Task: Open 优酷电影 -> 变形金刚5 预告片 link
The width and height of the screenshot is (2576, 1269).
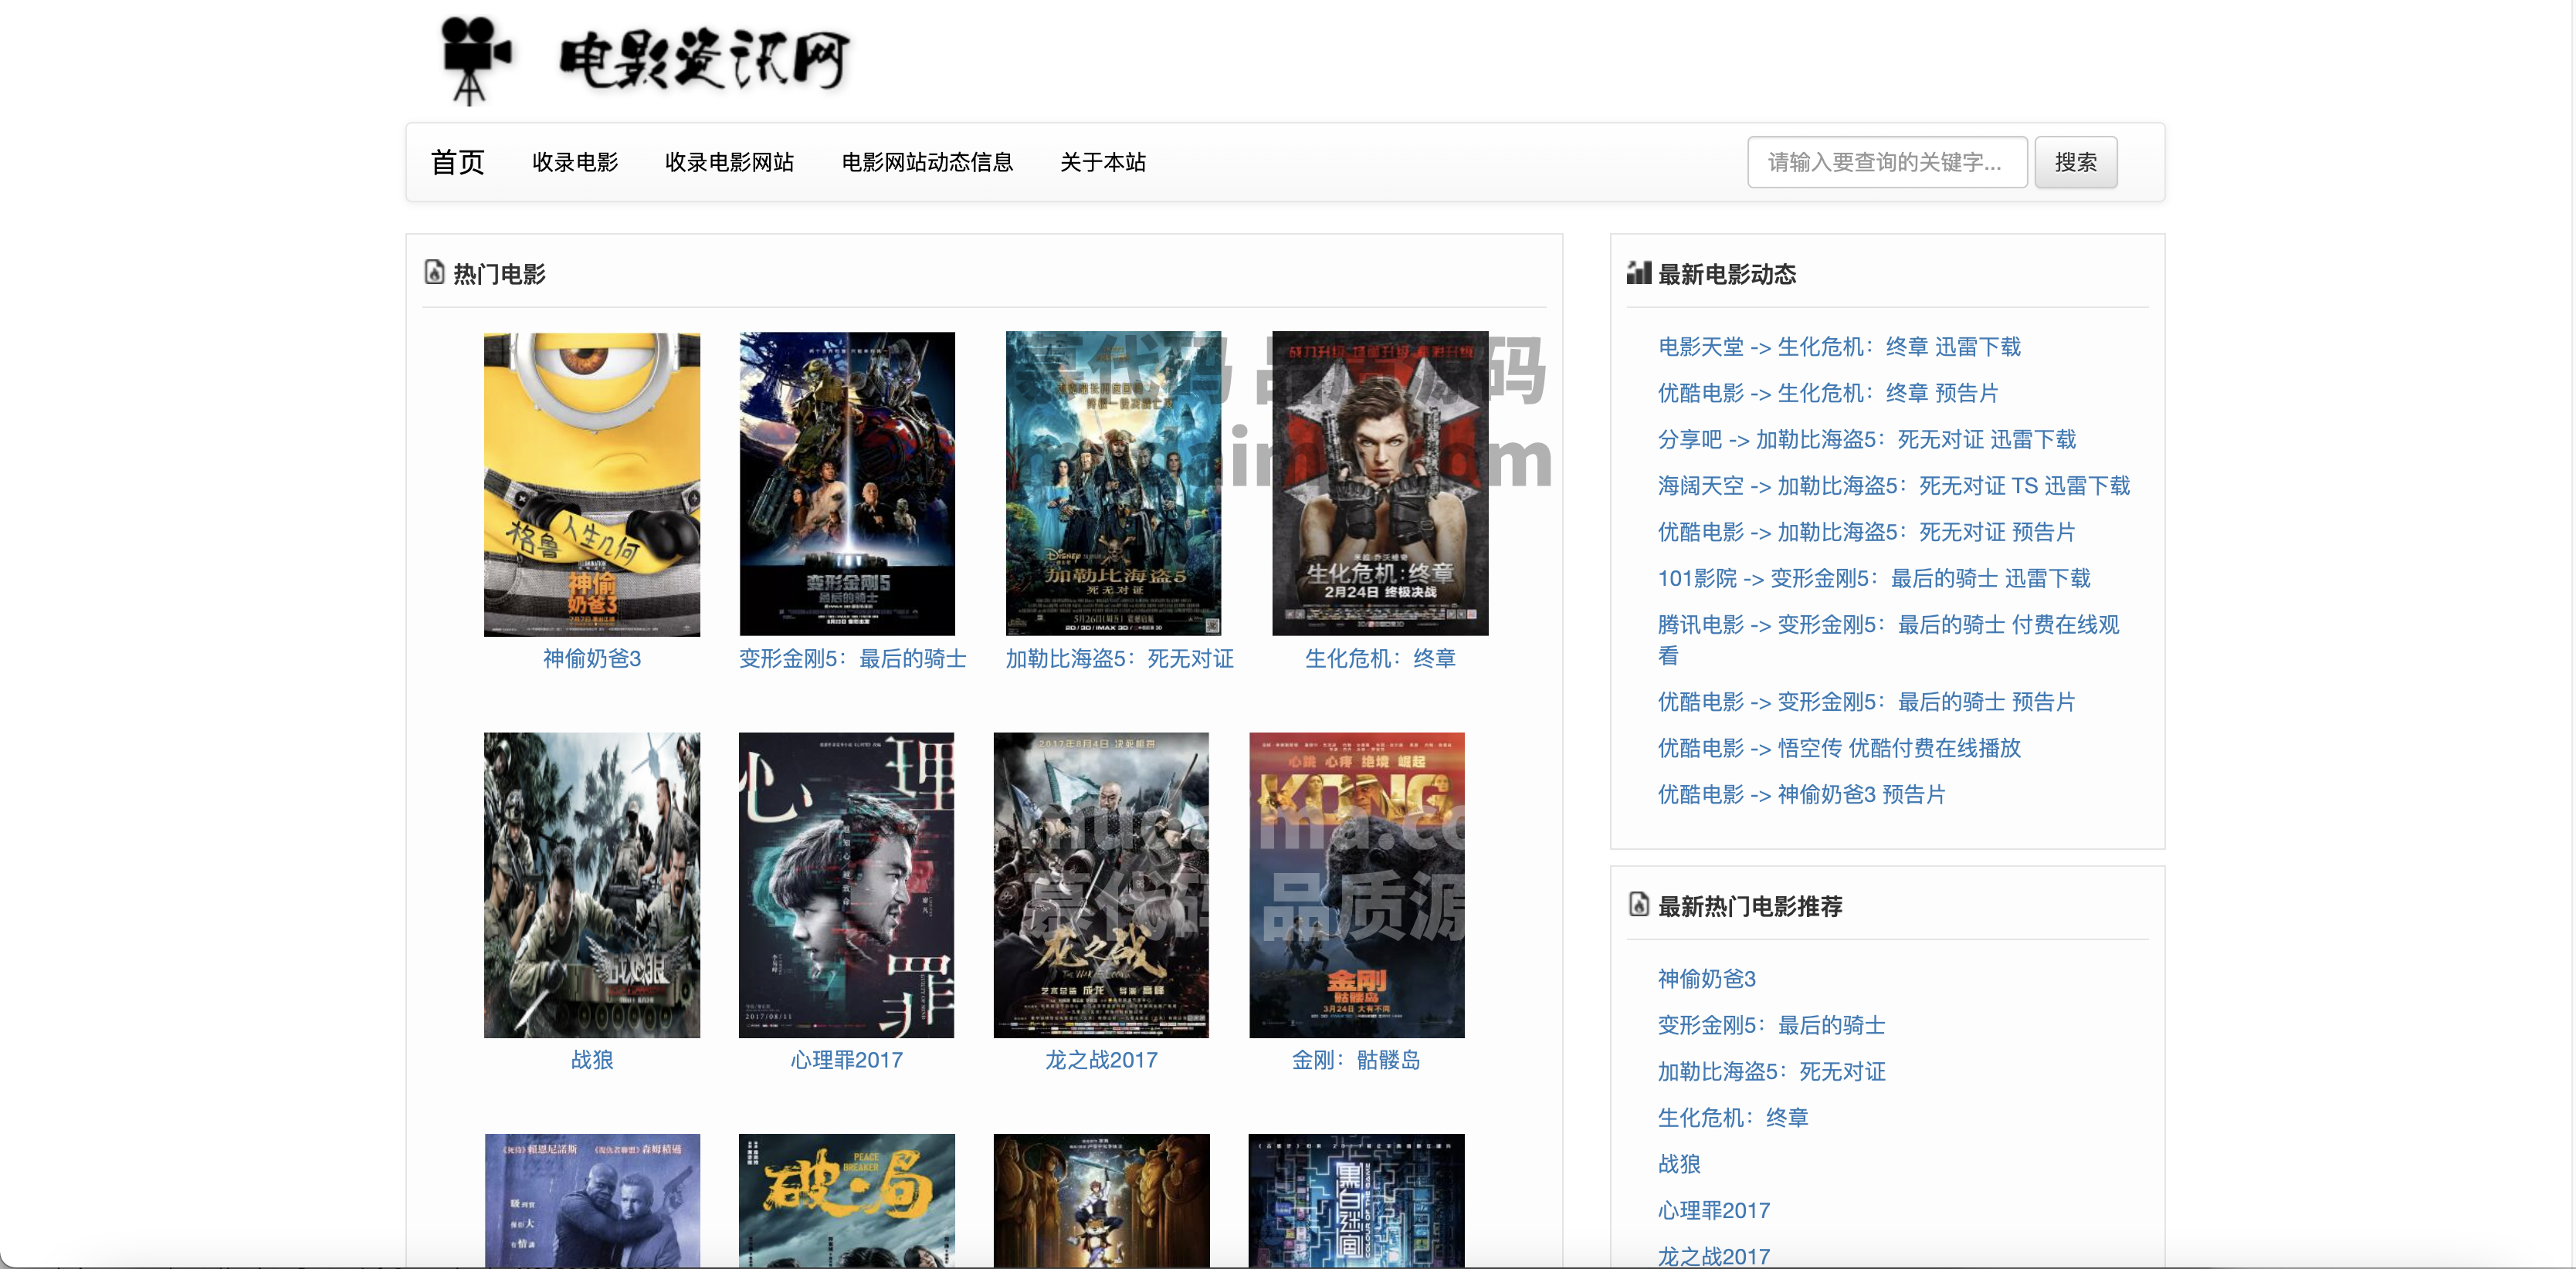Action: click(1866, 702)
